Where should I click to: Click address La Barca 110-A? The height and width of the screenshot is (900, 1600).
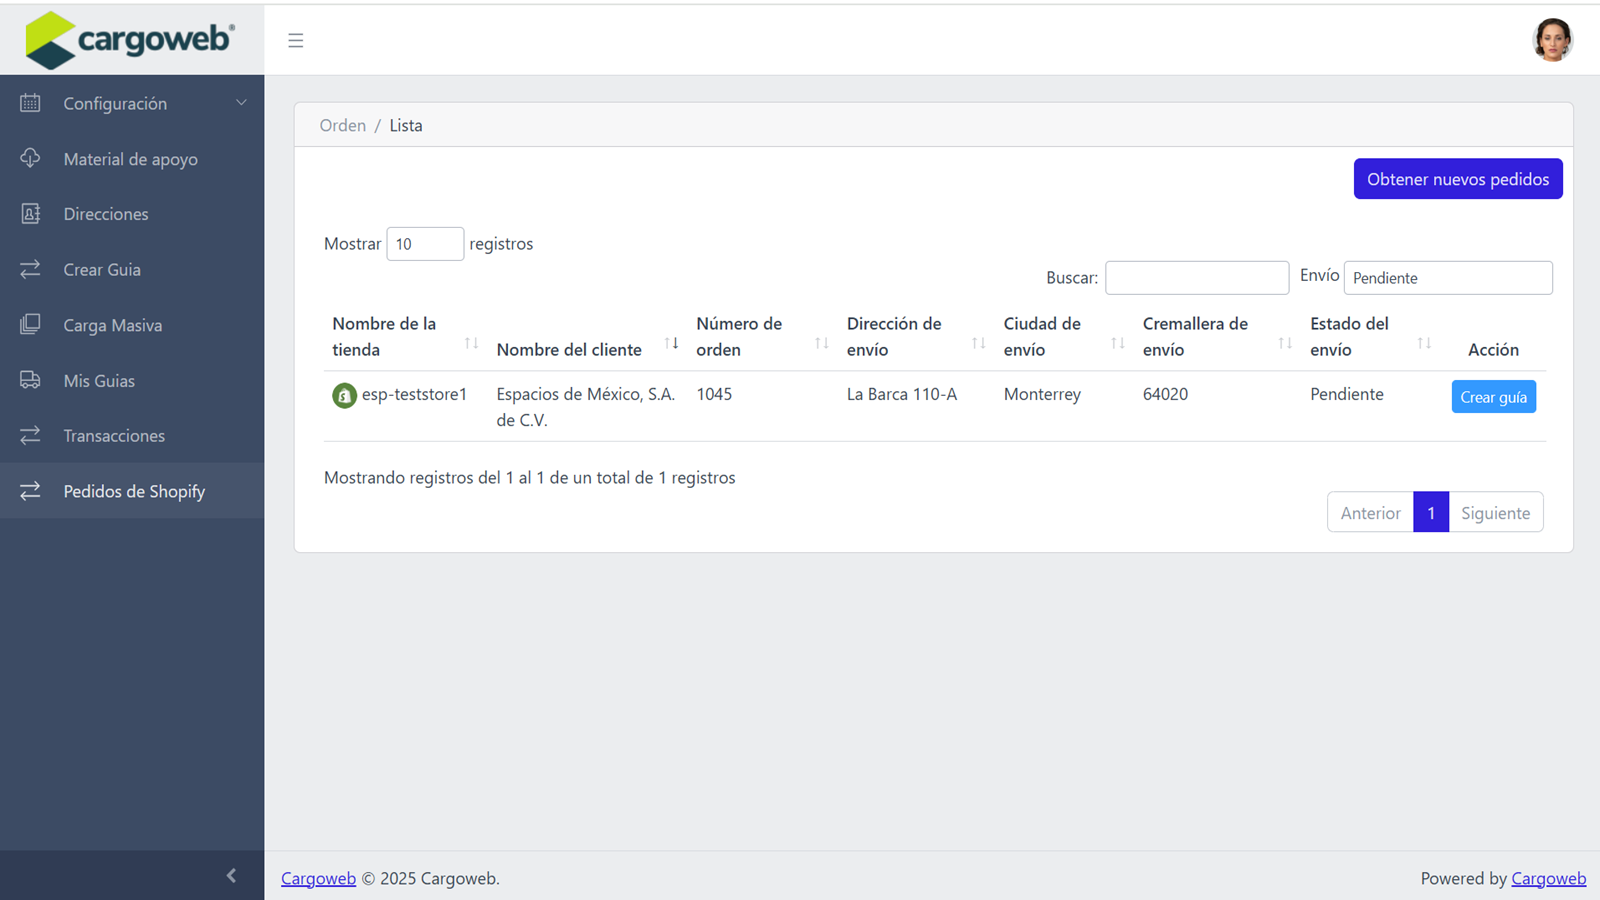pos(902,394)
